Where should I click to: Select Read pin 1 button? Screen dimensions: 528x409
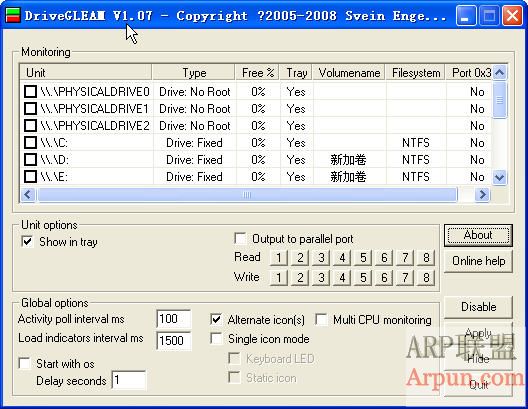point(279,258)
